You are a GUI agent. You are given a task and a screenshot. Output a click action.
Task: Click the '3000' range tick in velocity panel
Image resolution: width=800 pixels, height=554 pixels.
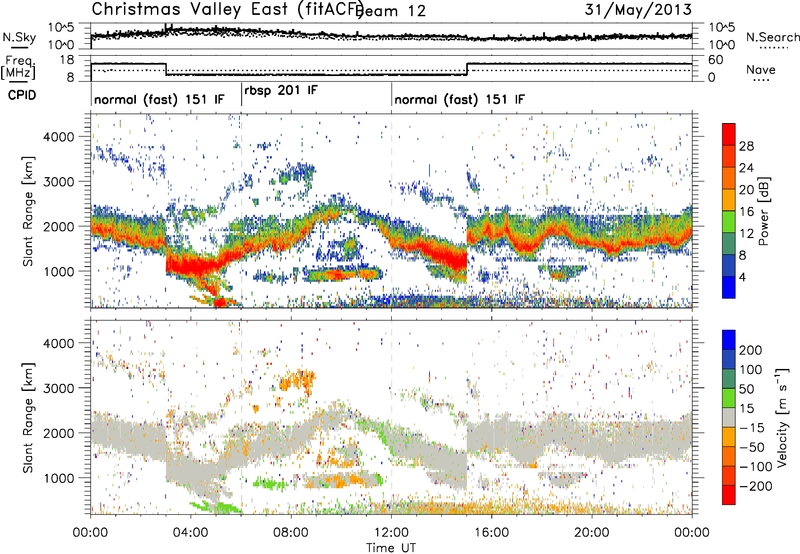[58, 388]
